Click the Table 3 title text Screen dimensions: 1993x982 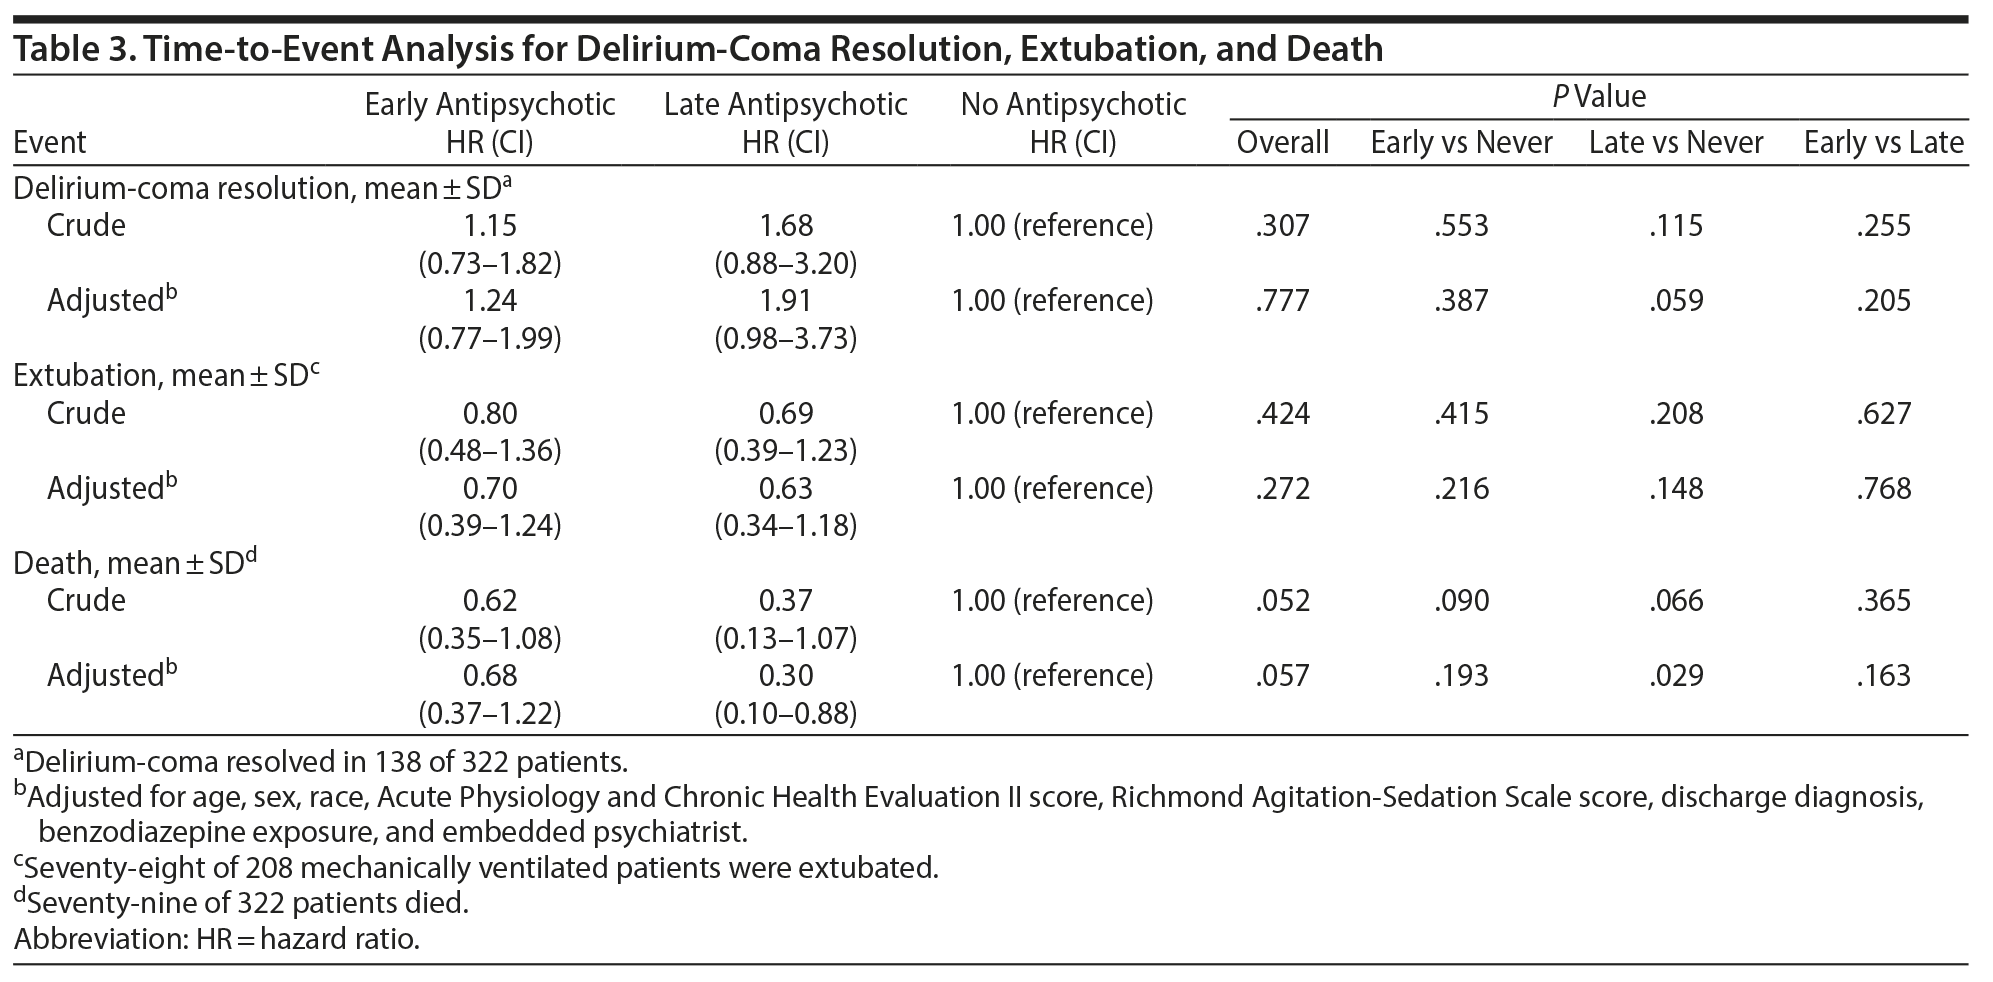(x=697, y=48)
